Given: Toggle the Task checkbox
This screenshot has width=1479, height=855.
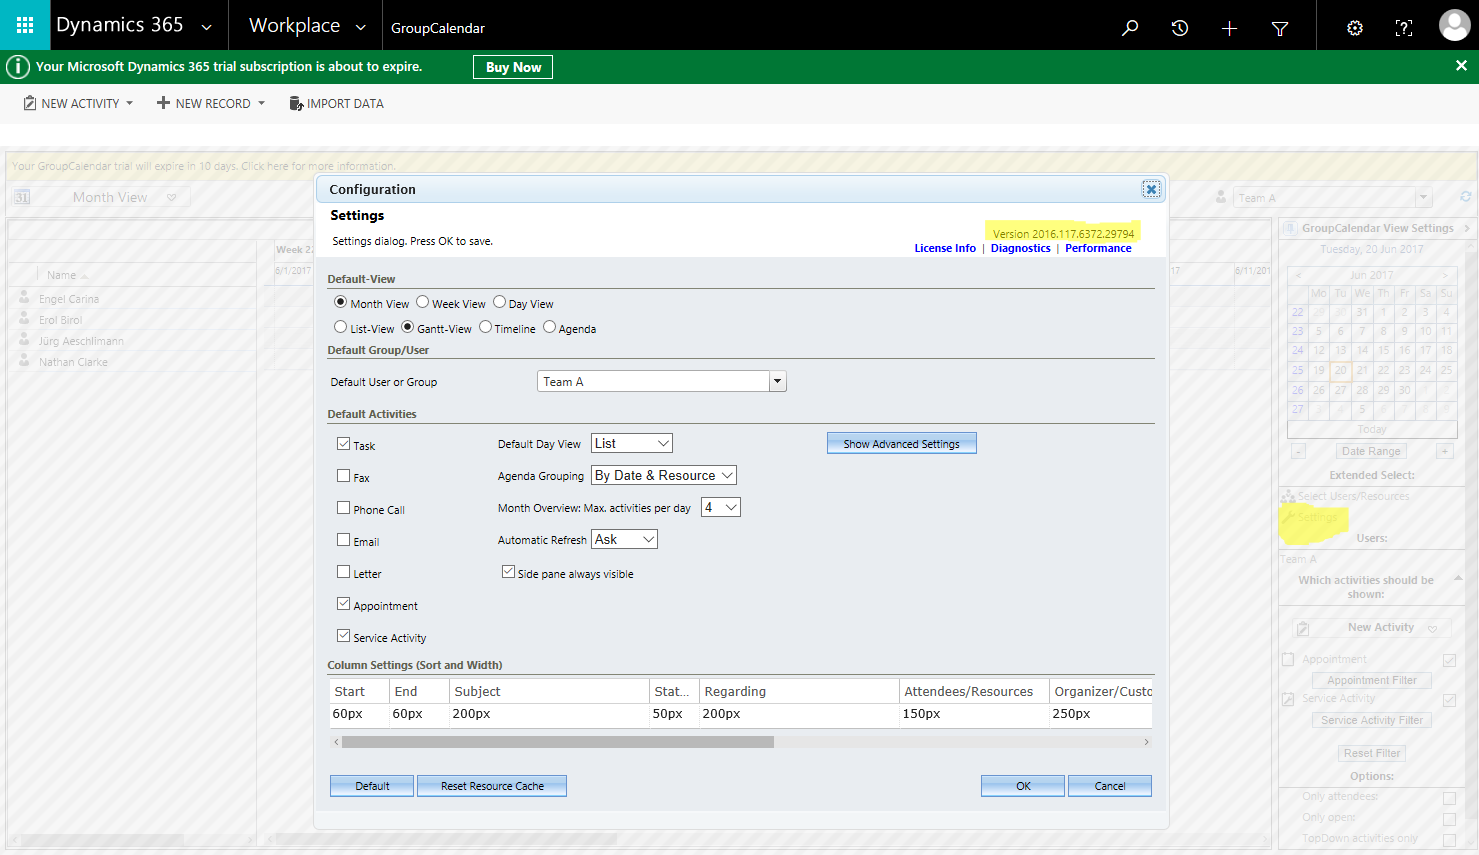Looking at the screenshot, I should click(x=343, y=444).
